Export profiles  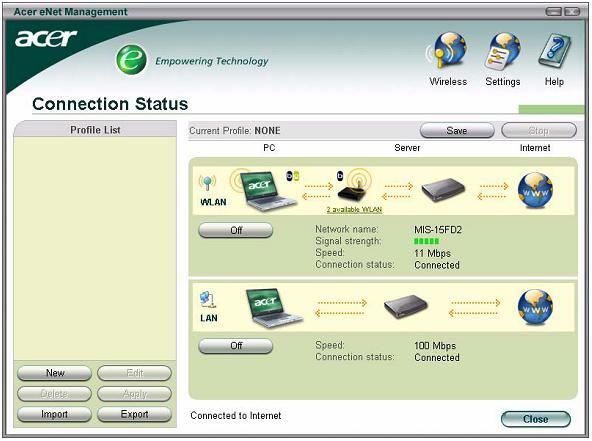(x=134, y=414)
